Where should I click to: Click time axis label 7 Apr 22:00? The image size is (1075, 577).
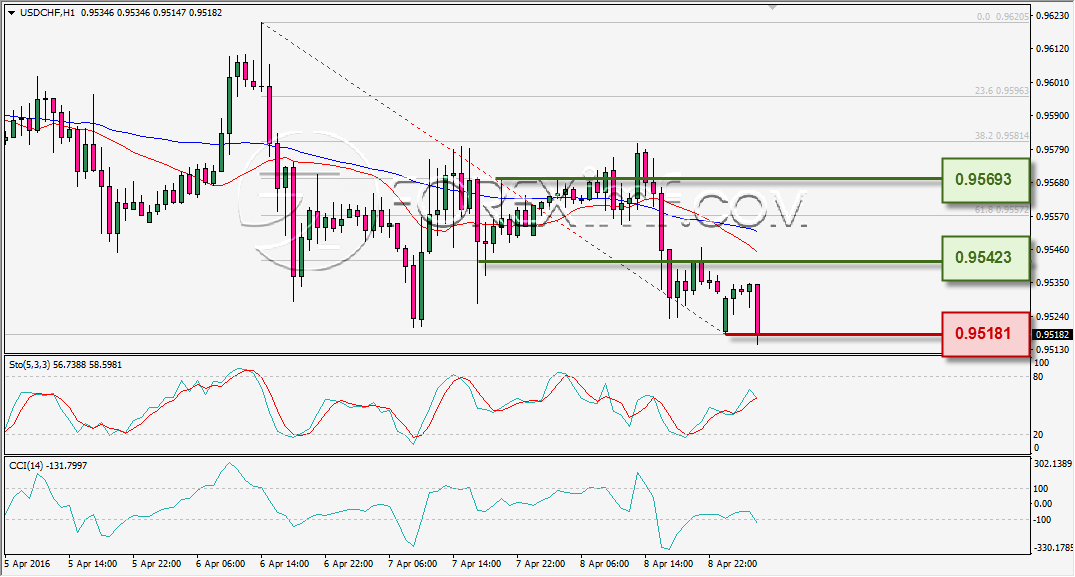coord(541,563)
